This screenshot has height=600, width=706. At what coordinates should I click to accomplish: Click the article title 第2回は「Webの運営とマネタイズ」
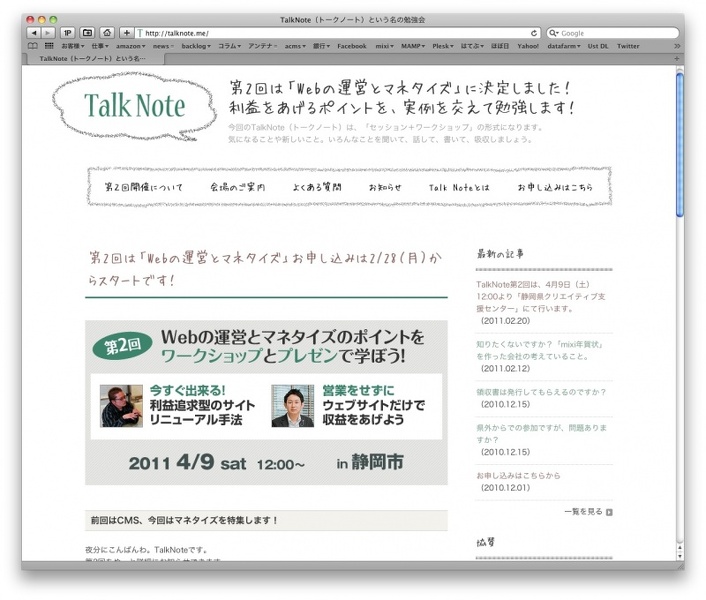(266, 269)
